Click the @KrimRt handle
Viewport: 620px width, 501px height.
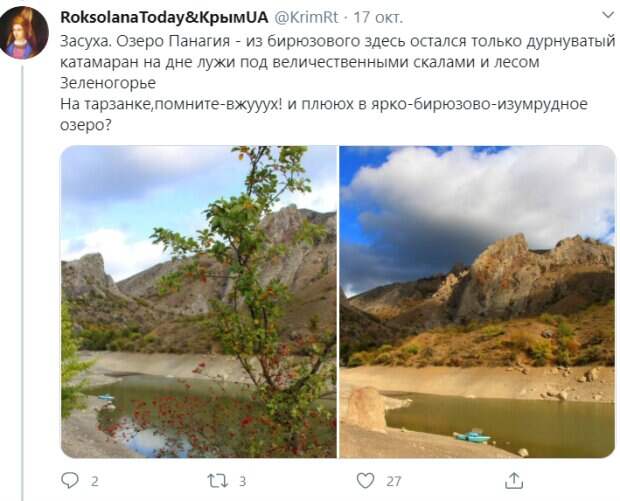click(x=306, y=17)
